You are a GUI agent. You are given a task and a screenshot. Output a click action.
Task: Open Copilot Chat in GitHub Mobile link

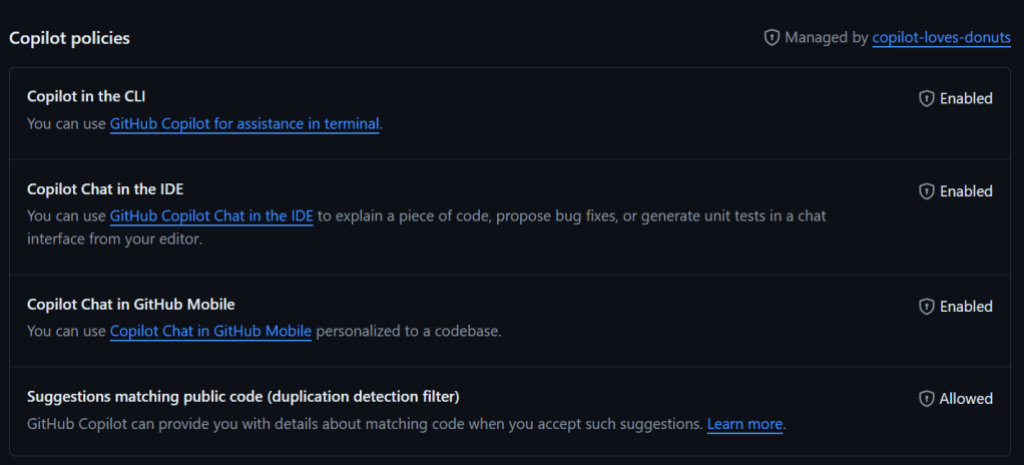[x=211, y=331]
